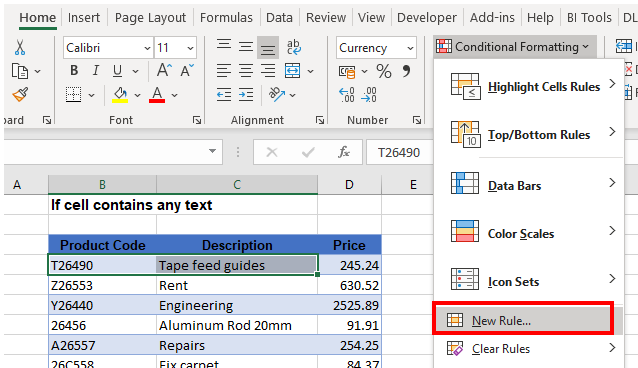Open Alignment dialog launcher
Viewport: 638px width, 368px height.
pos(320,120)
